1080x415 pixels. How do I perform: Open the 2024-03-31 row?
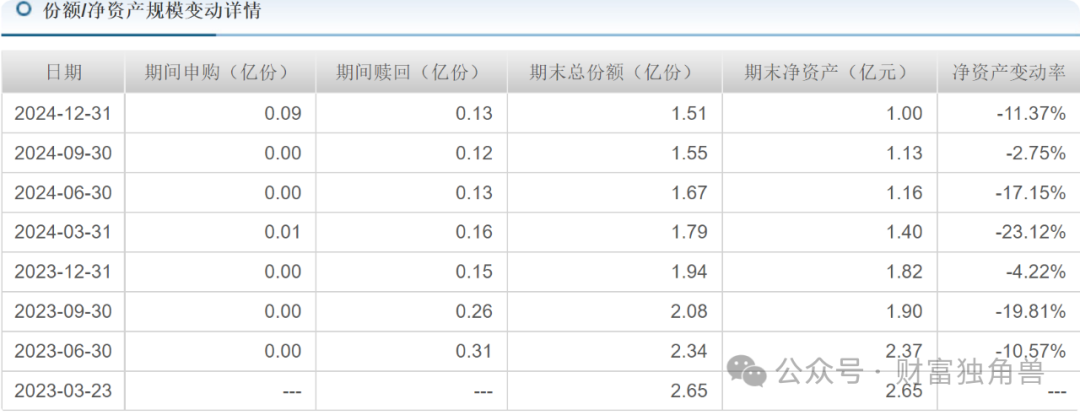coord(63,232)
